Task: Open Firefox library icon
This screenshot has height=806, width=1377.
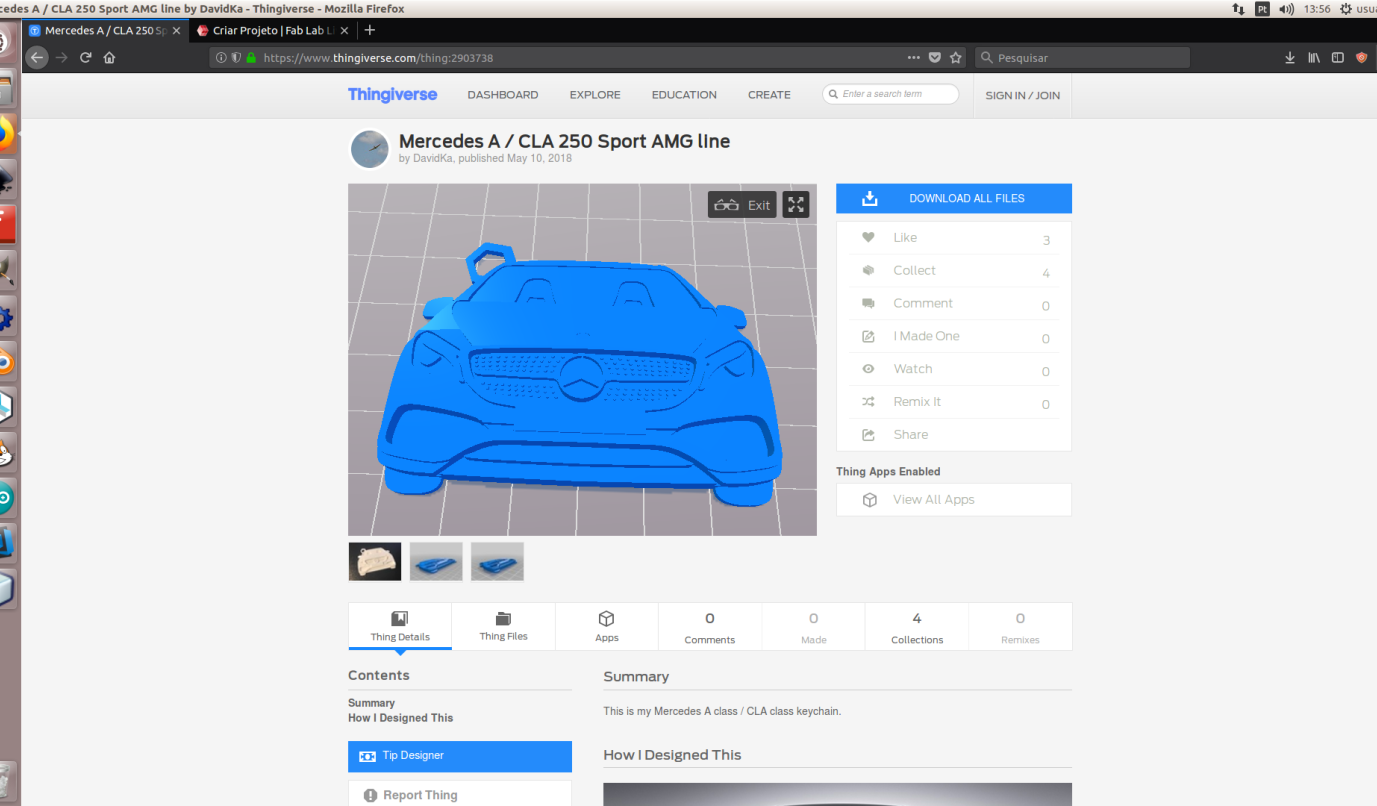Action: pyautogui.click(x=1314, y=58)
